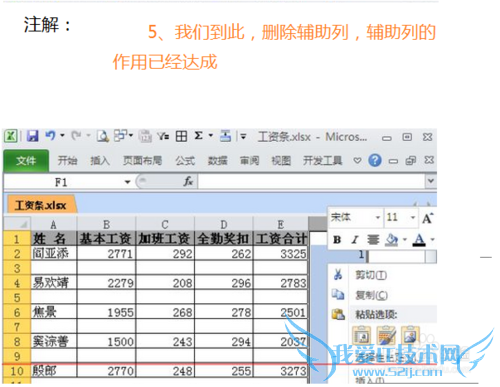Click the 姓 名 header cell
Image resolution: width=500 pixels, height=387 pixels.
pos(54,239)
